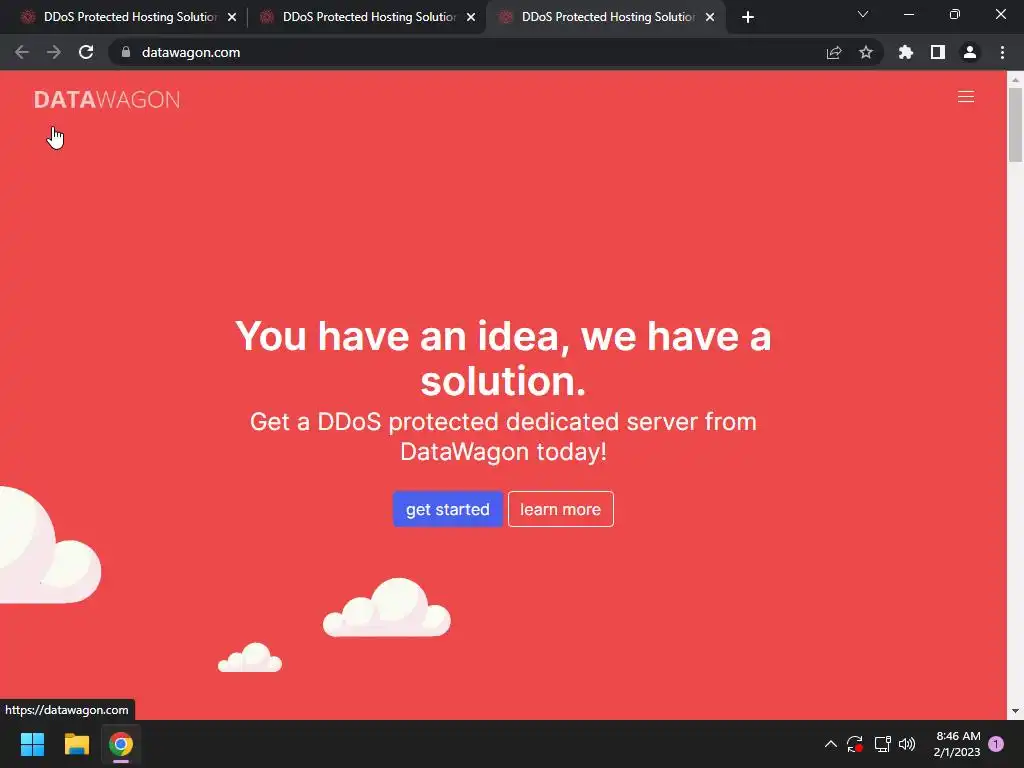Toggle the browser side panel
Screen dimensions: 1024x768
tap(937, 52)
